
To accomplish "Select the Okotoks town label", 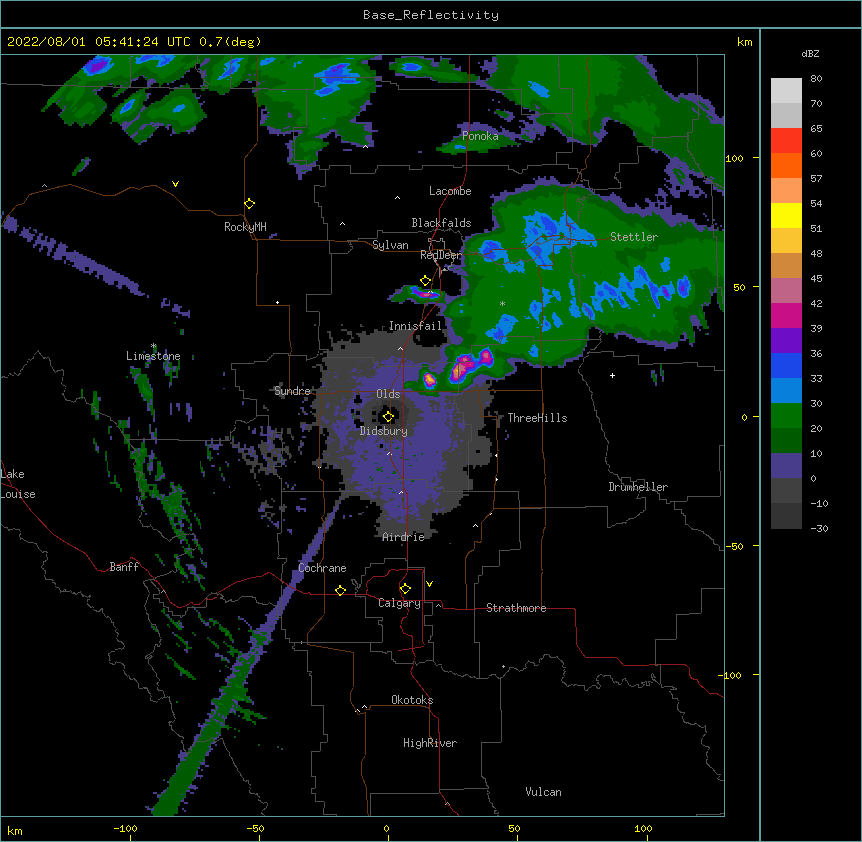I will [x=412, y=700].
